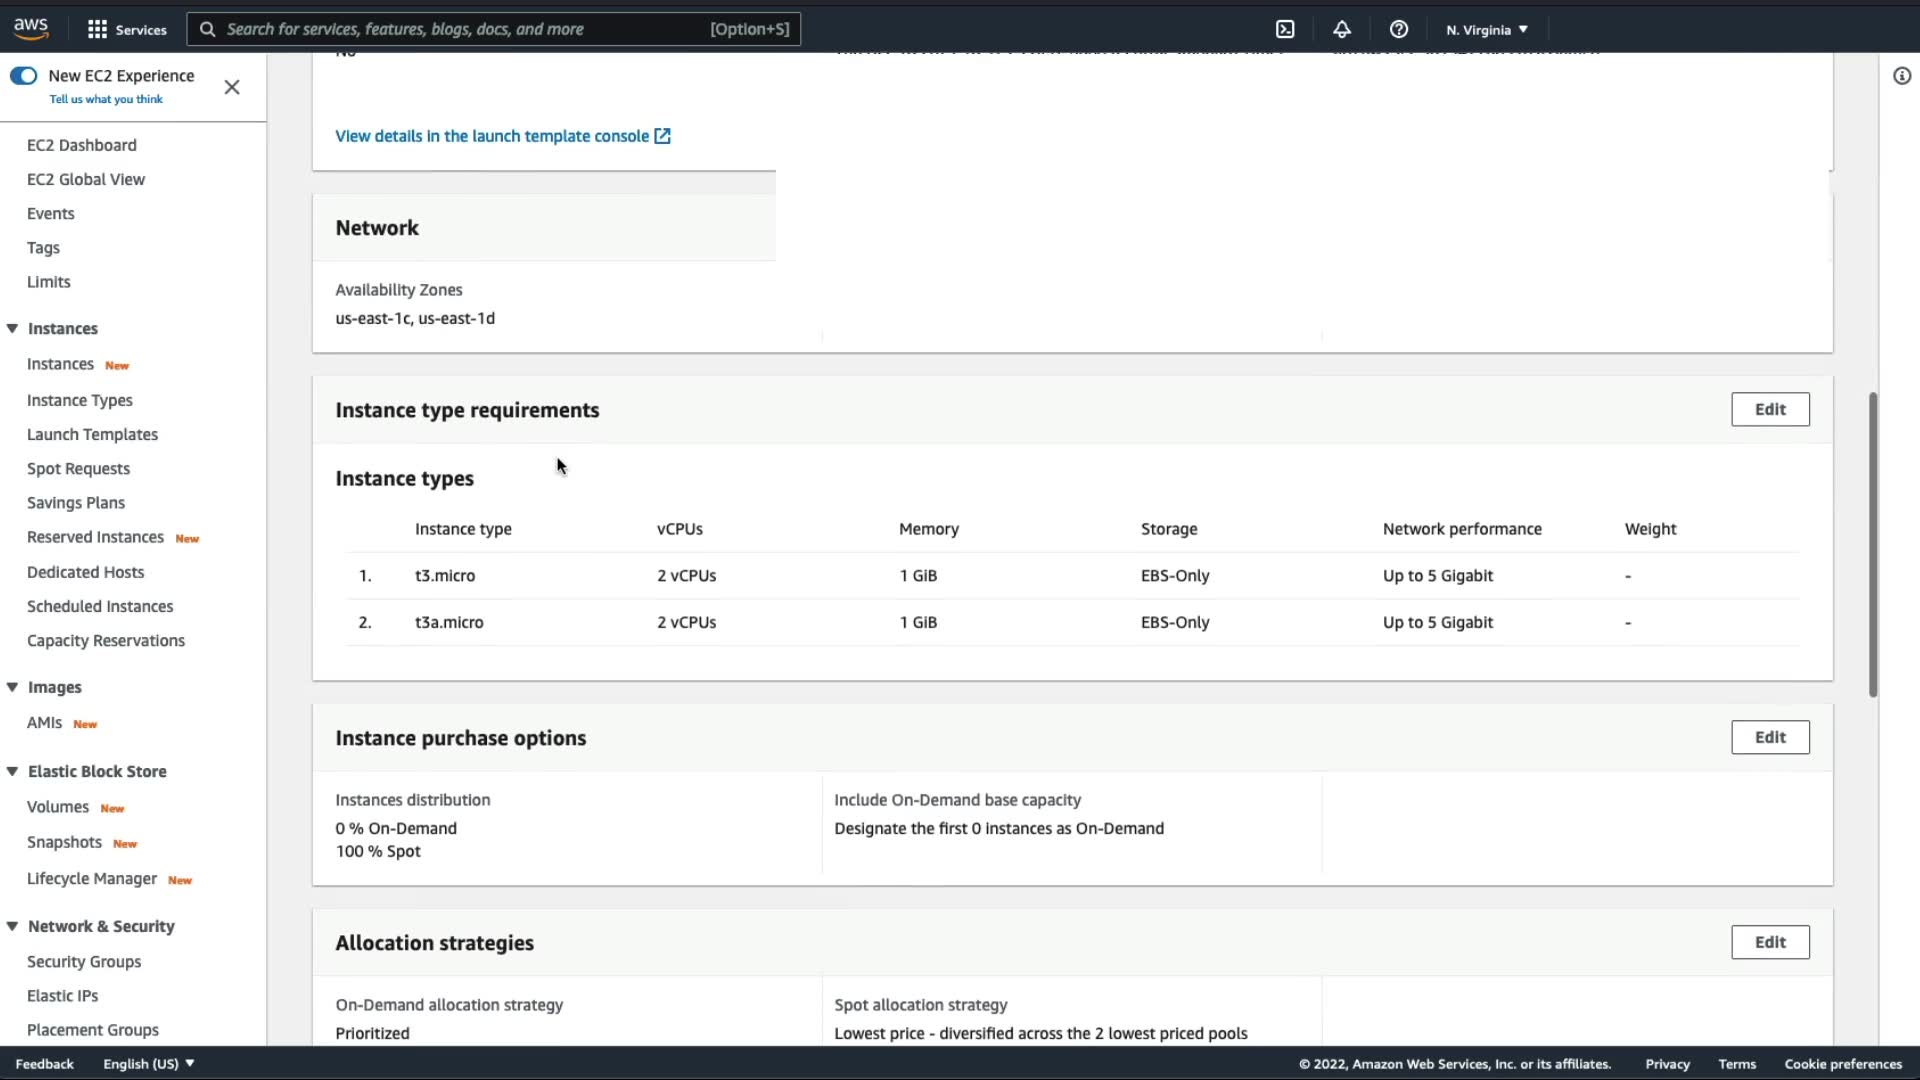Screen dimensions: 1920x1080
Task: Click the external link icon by launch template console
Action: (x=663, y=136)
